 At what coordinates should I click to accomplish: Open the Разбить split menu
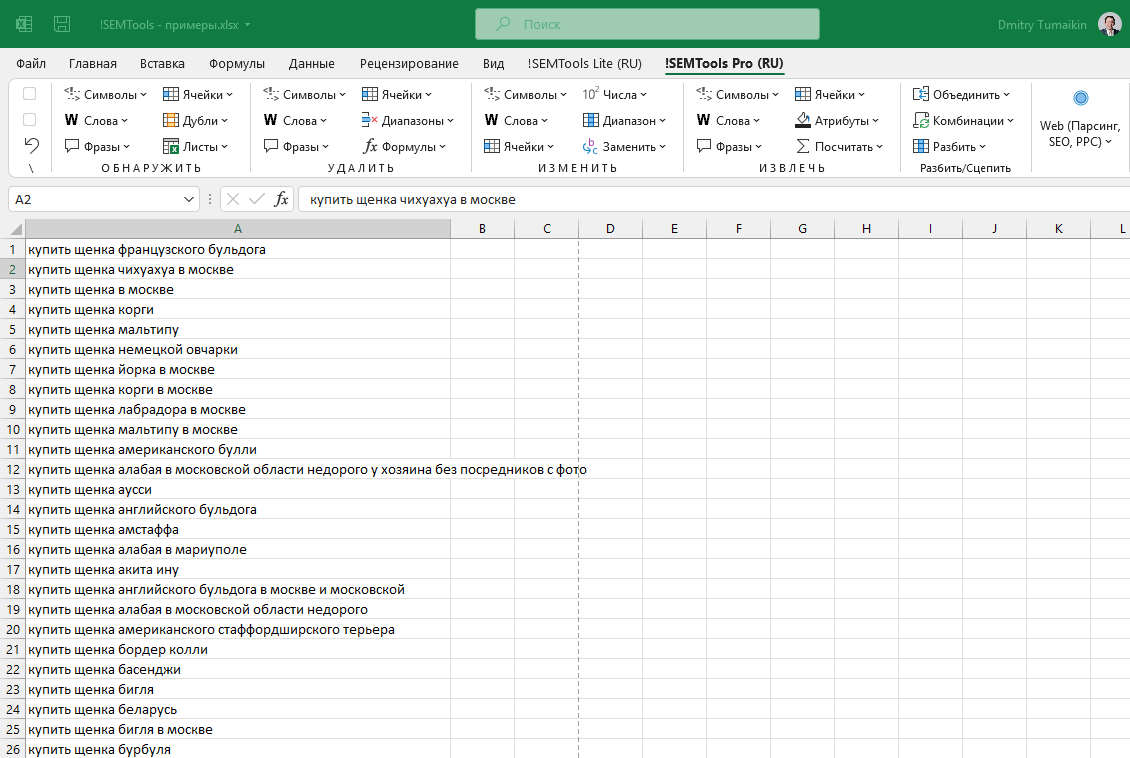949,146
